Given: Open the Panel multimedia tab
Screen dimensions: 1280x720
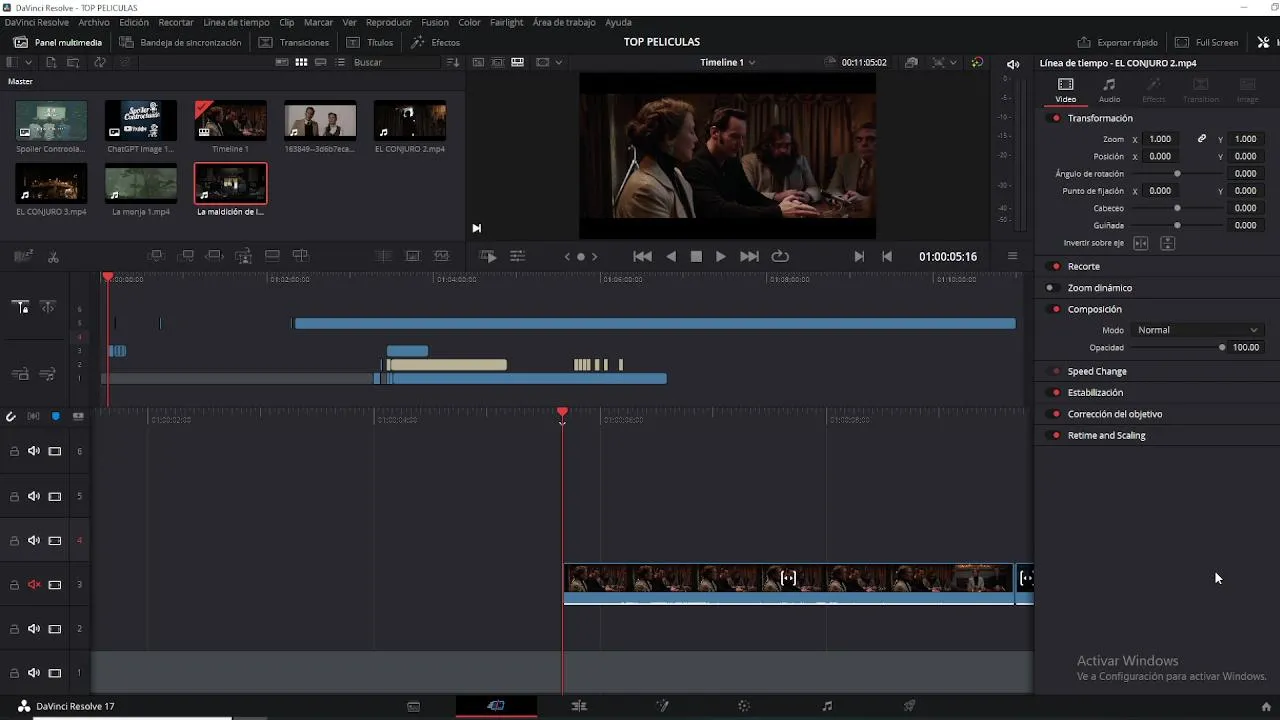Looking at the screenshot, I should [58, 43].
